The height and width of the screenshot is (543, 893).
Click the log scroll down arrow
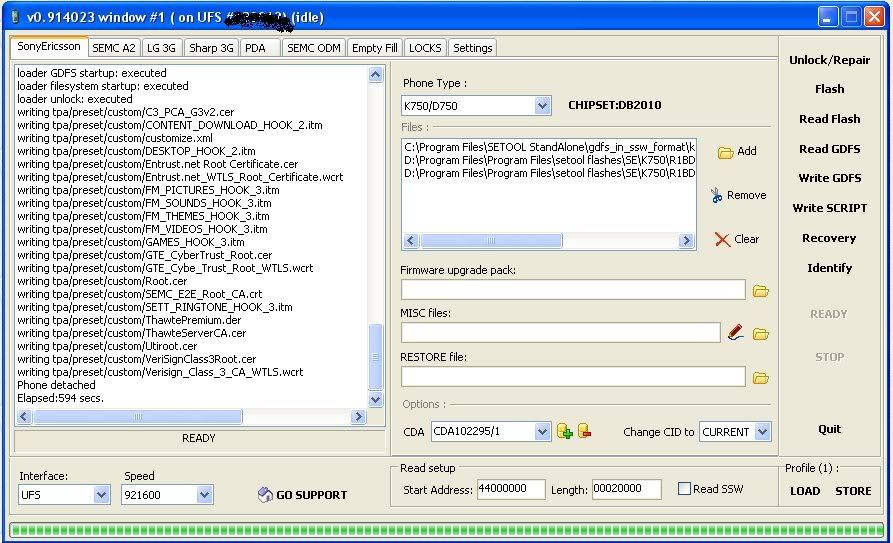[x=375, y=399]
